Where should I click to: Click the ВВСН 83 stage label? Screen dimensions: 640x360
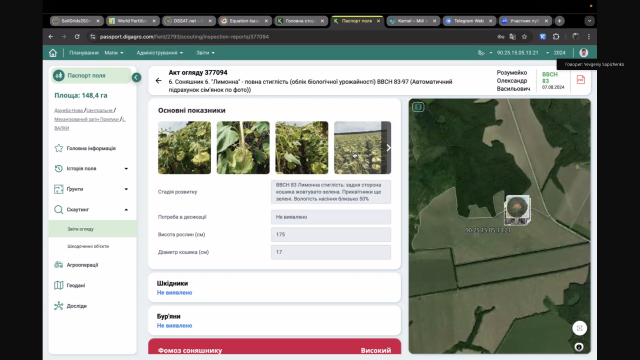[x=549, y=78]
